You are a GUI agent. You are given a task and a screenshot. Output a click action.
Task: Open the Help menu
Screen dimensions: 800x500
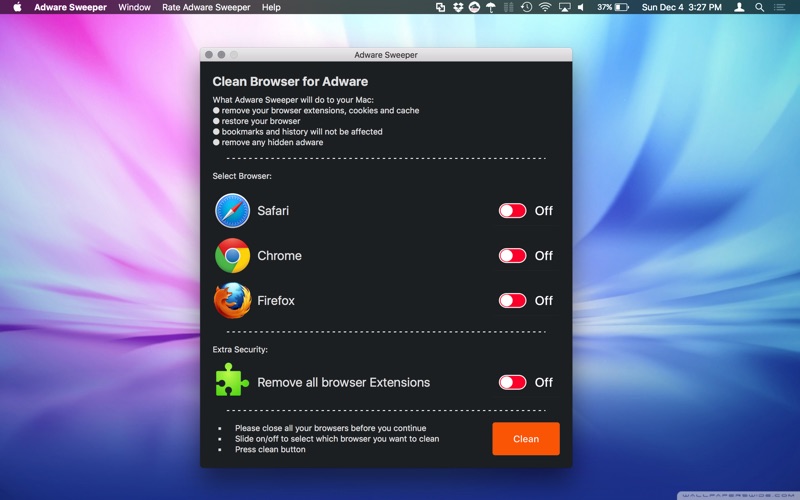271,7
